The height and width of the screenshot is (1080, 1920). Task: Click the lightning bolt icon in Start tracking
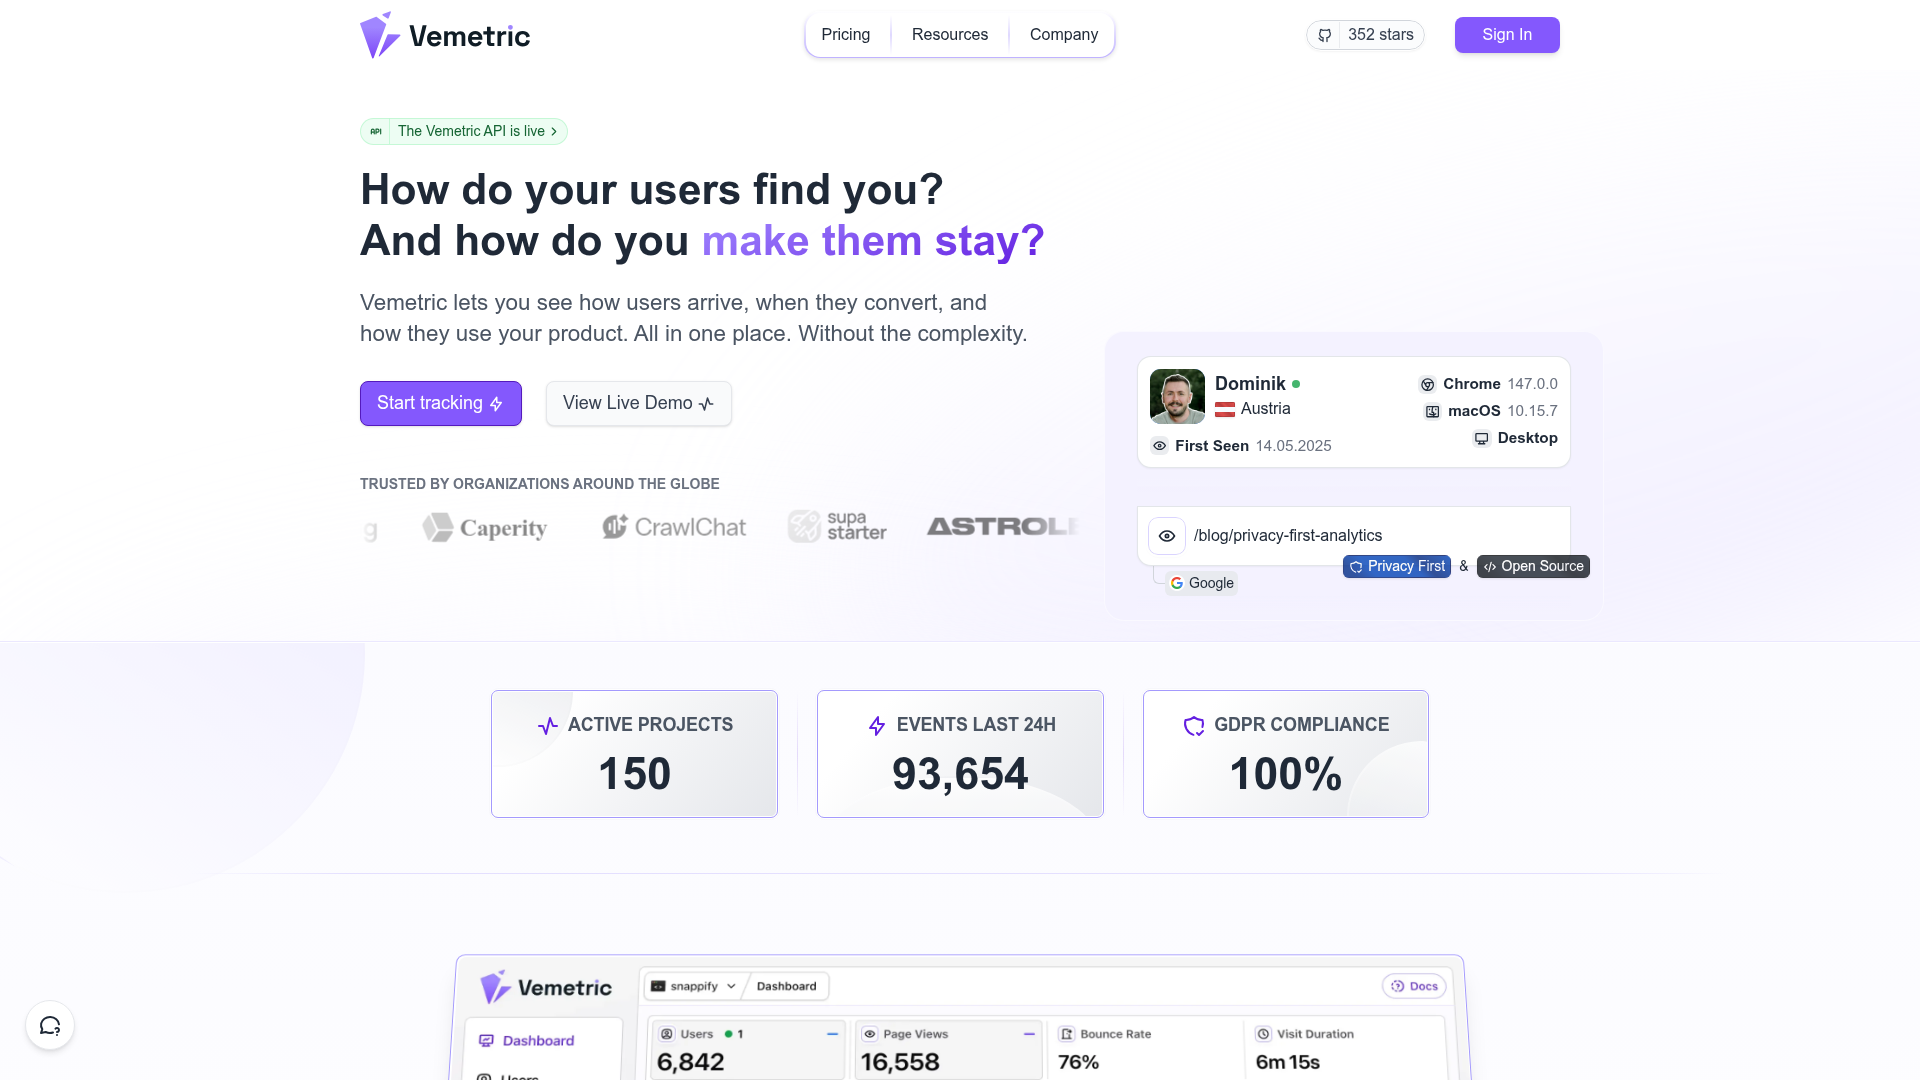[496, 404]
